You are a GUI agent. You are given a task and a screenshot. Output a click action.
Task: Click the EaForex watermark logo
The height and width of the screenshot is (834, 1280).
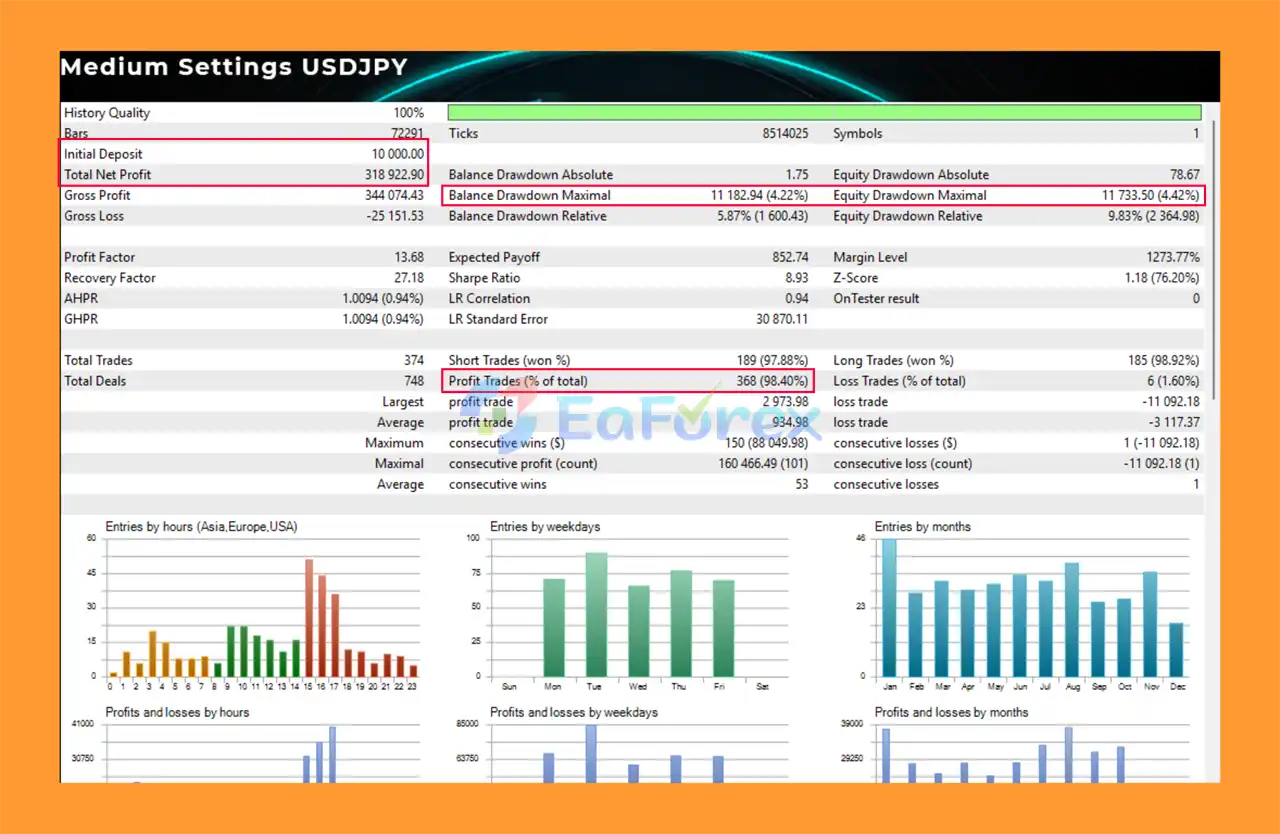coord(640,412)
